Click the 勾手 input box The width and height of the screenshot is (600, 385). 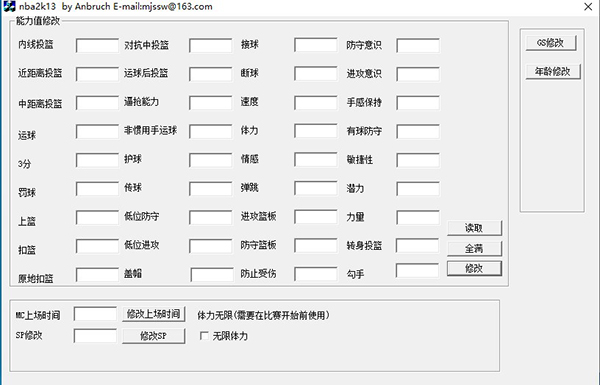click(x=417, y=270)
